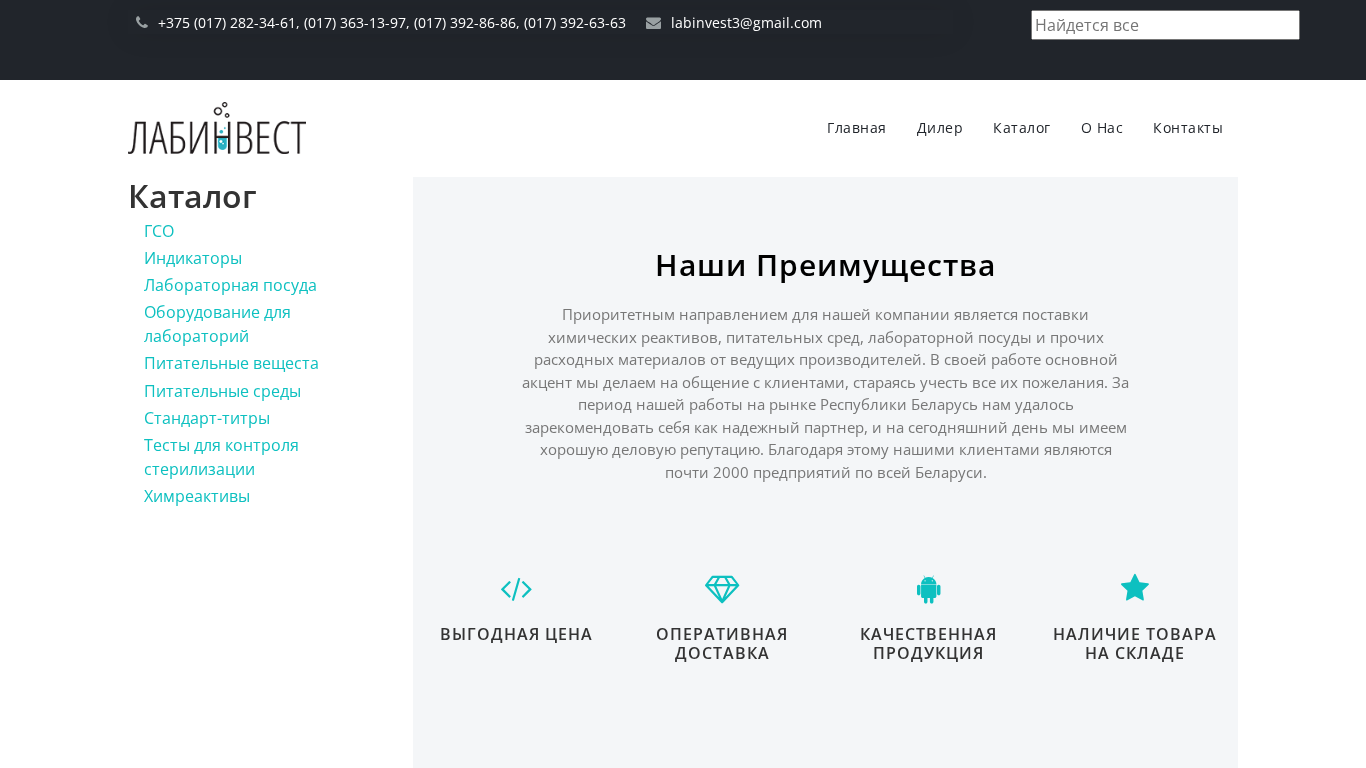Open the Химреактивы category

coord(197,496)
